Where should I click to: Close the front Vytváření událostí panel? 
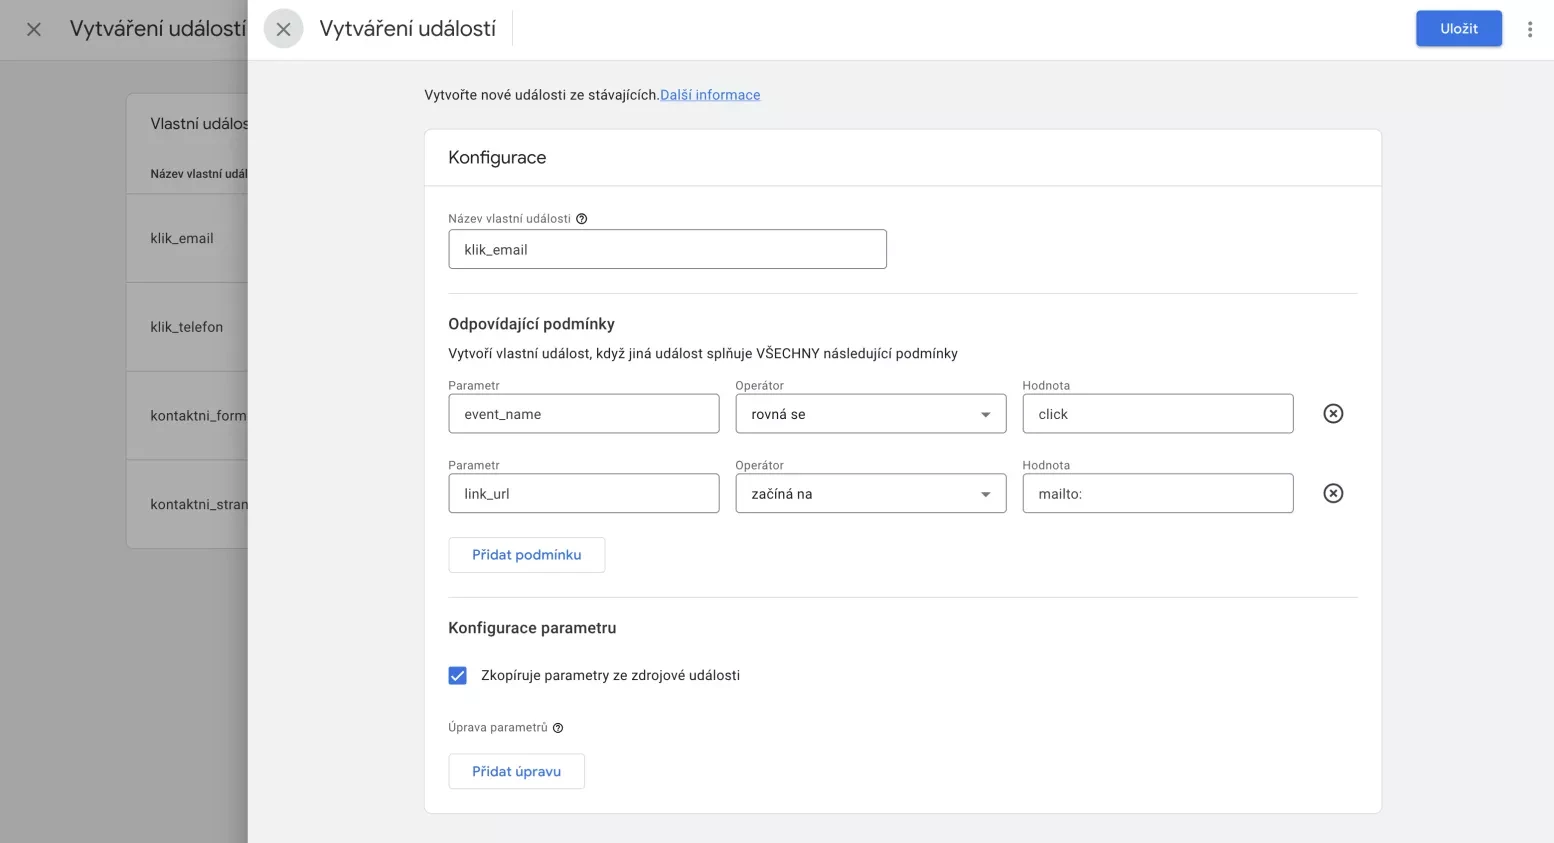[x=283, y=29]
